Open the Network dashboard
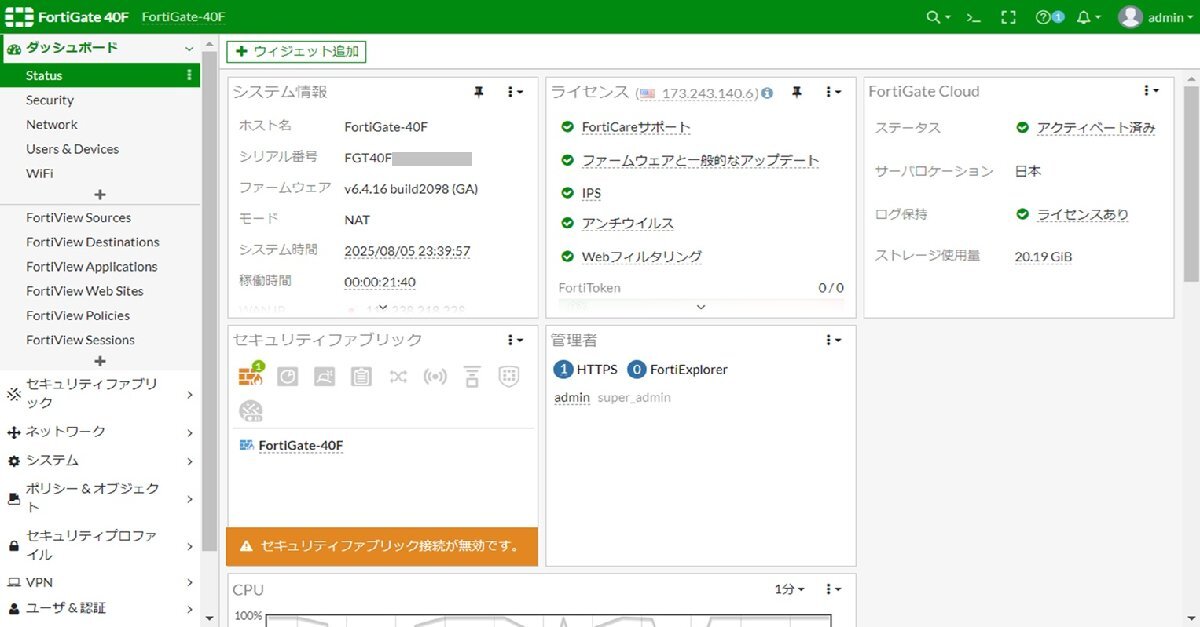This screenshot has height=627, width=1200. [x=52, y=125]
